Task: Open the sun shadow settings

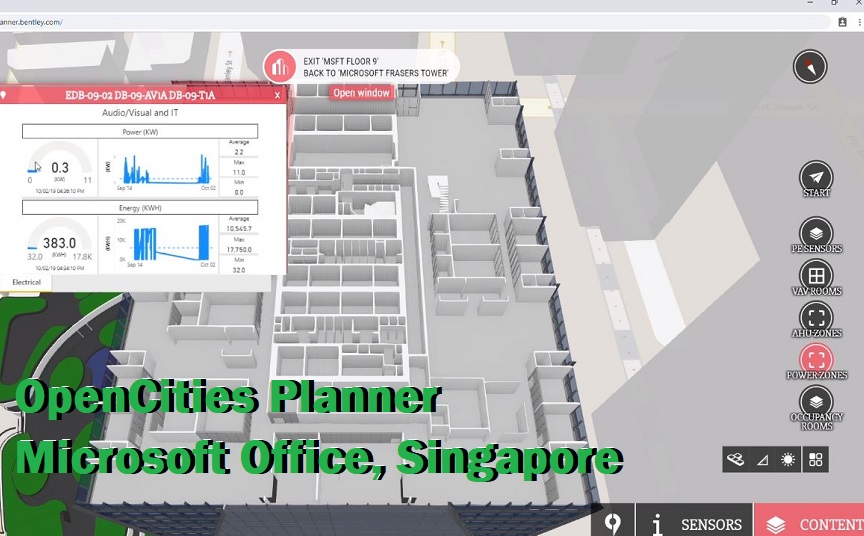Action: click(x=789, y=459)
